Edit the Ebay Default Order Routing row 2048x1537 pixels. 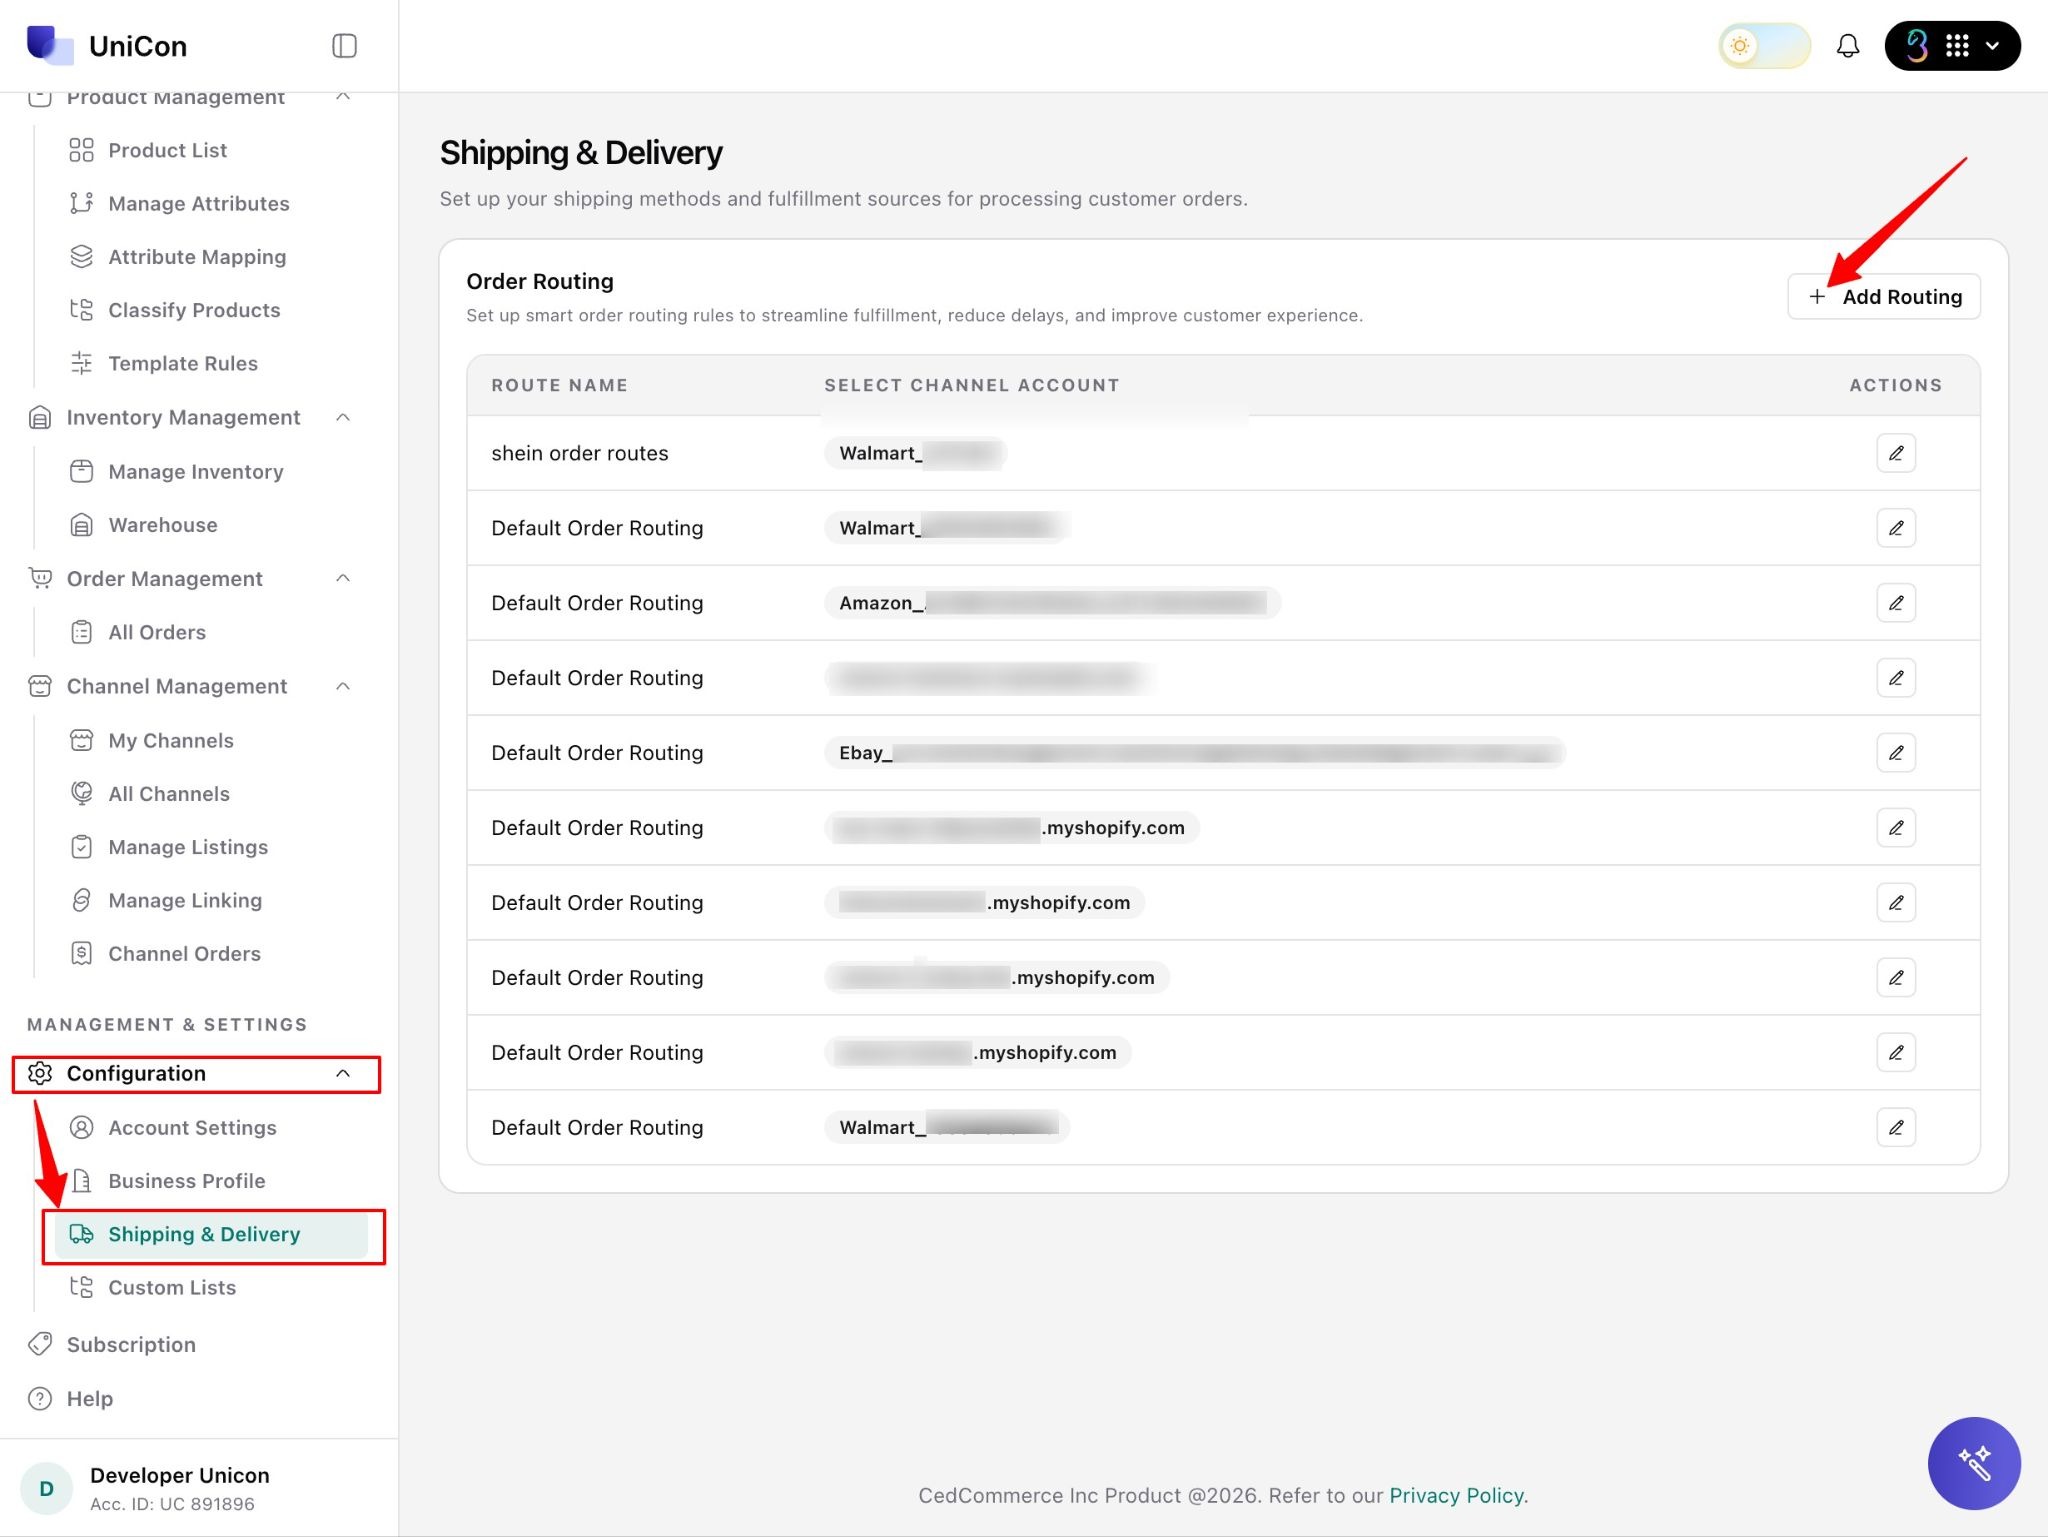(x=1895, y=753)
